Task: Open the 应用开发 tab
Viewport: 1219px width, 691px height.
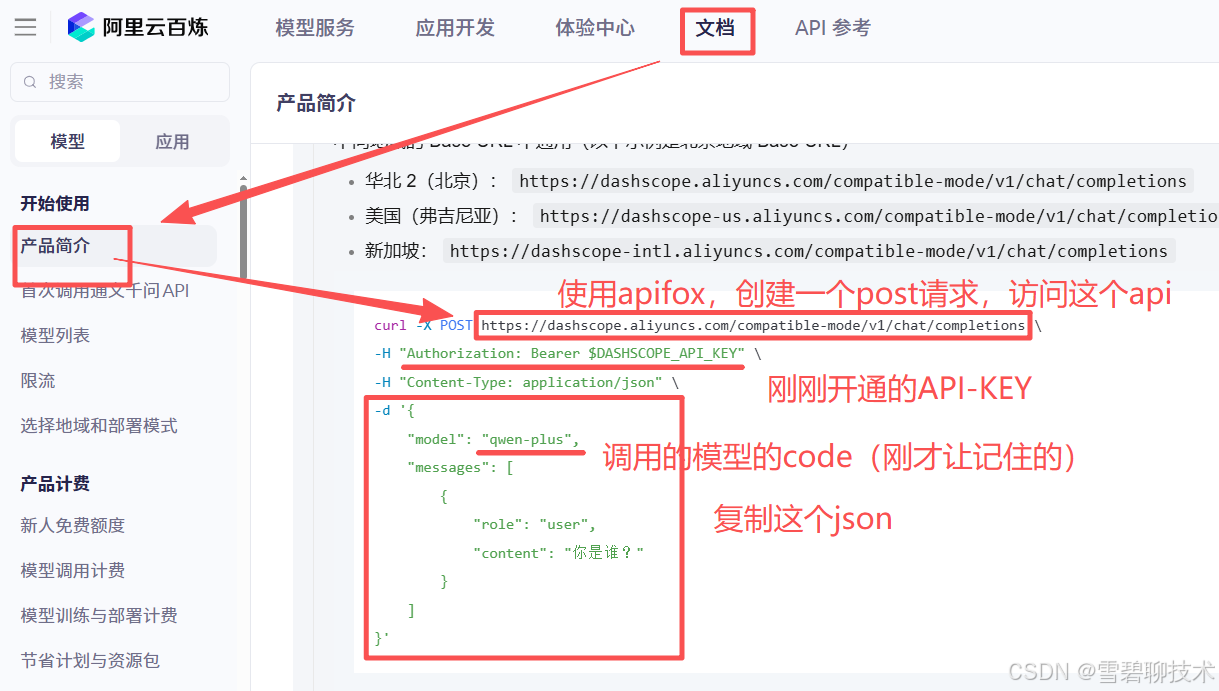Action: (x=455, y=28)
